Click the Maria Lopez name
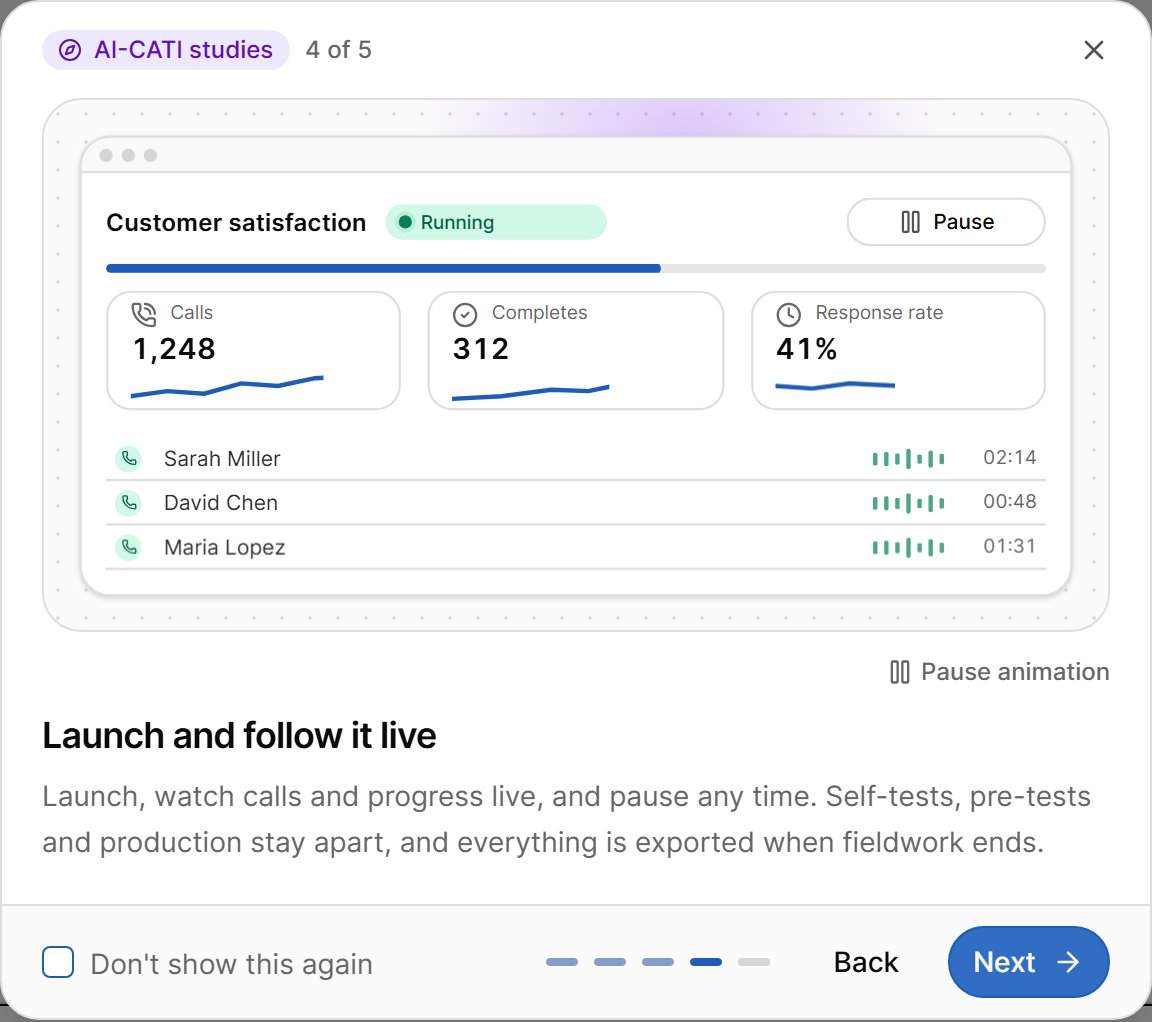 point(224,547)
